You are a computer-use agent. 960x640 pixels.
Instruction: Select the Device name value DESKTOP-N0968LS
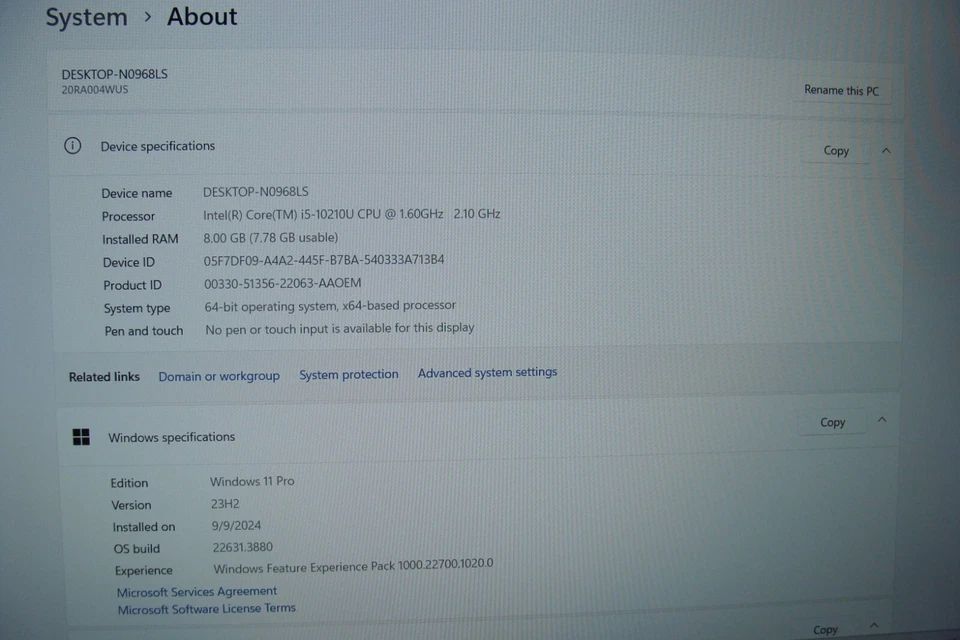click(x=255, y=192)
